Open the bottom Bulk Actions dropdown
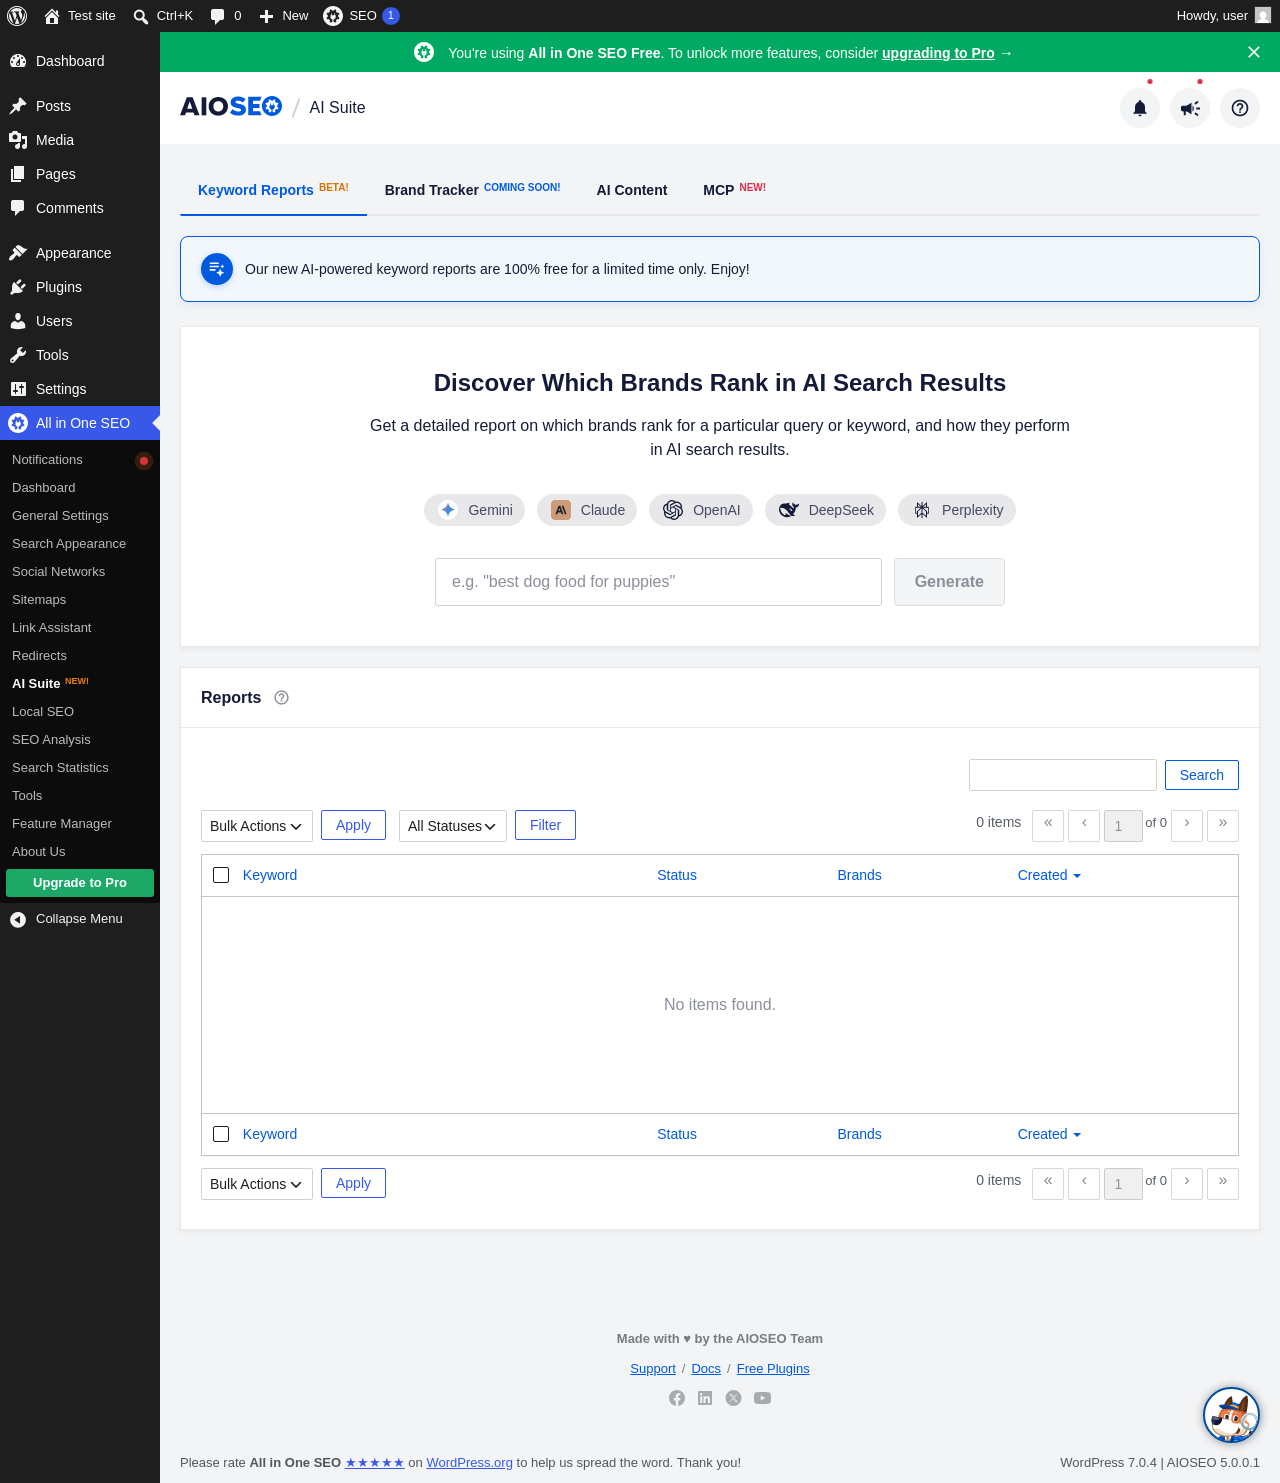Screen dimensions: 1280x1483 [x=257, y=1184]
